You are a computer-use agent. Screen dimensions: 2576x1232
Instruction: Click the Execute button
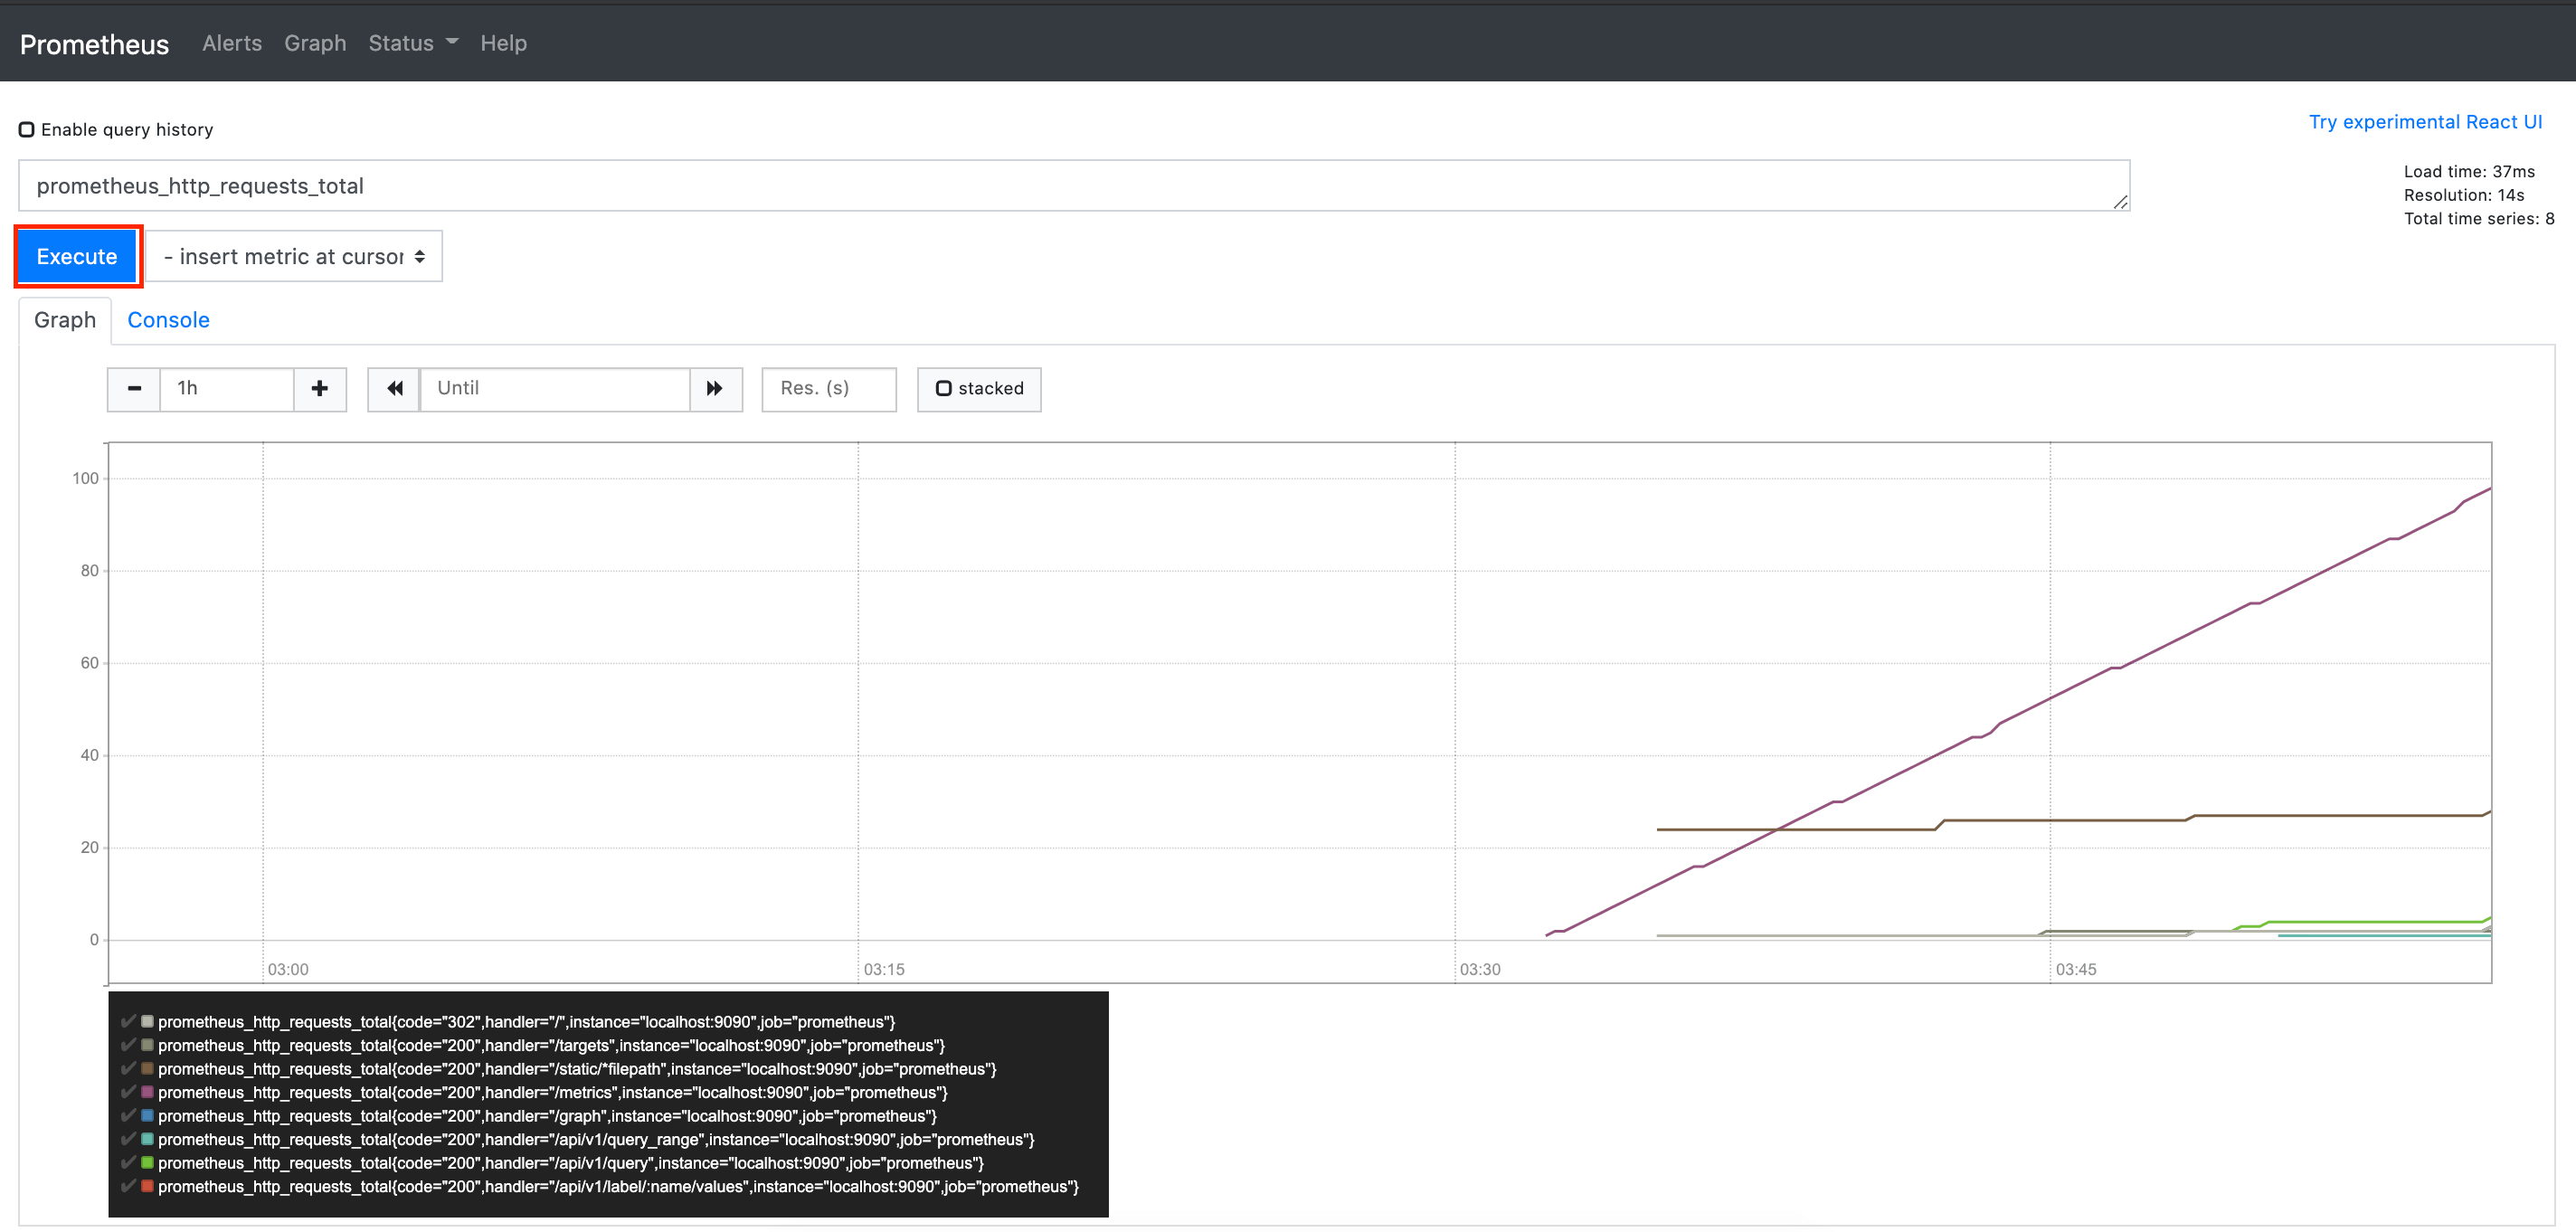77,257
